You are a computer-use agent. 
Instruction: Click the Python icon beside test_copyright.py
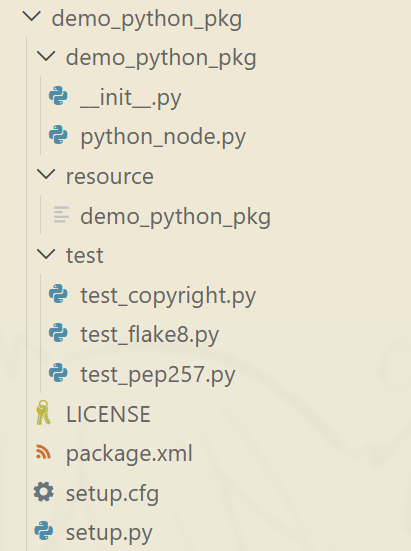click(x=58, y=294)
